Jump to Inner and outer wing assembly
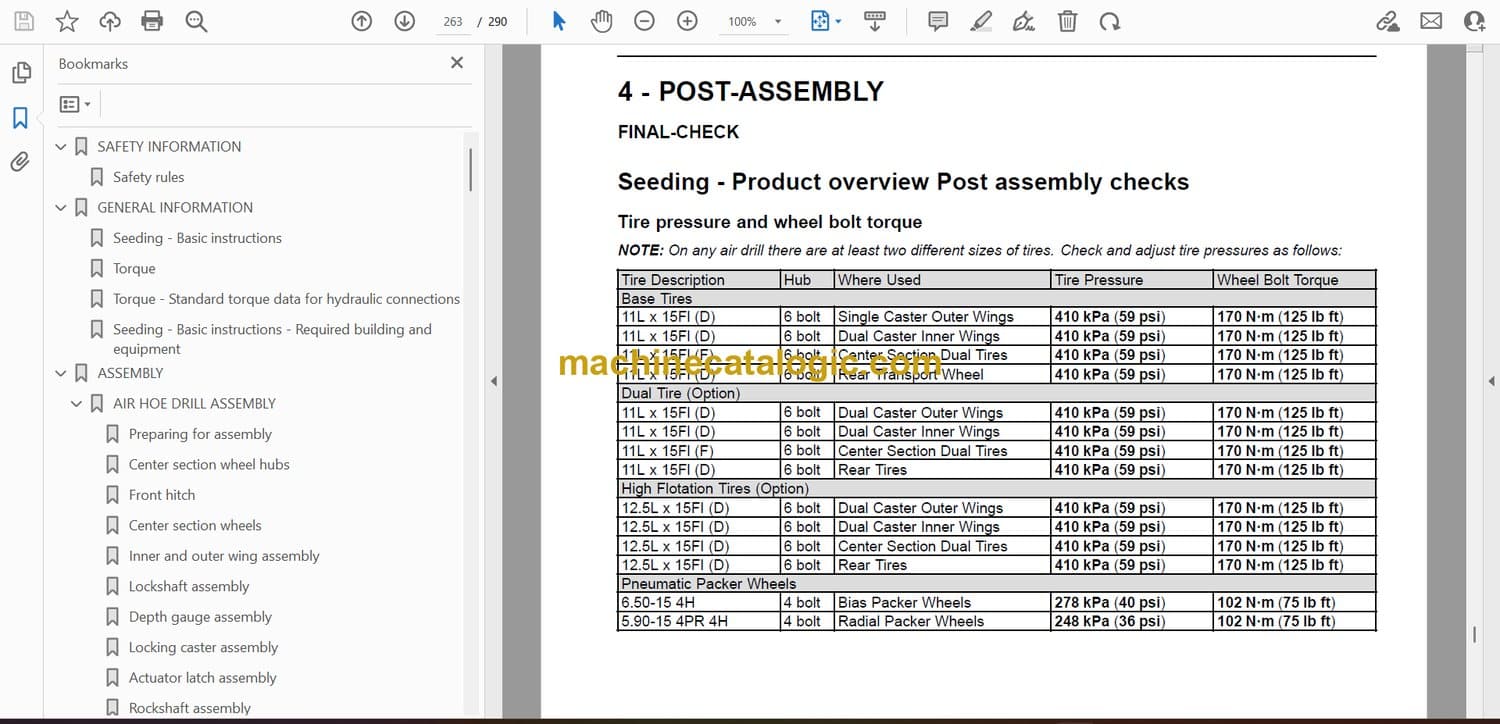This screenshot has width=1500, height=724. 224,556
